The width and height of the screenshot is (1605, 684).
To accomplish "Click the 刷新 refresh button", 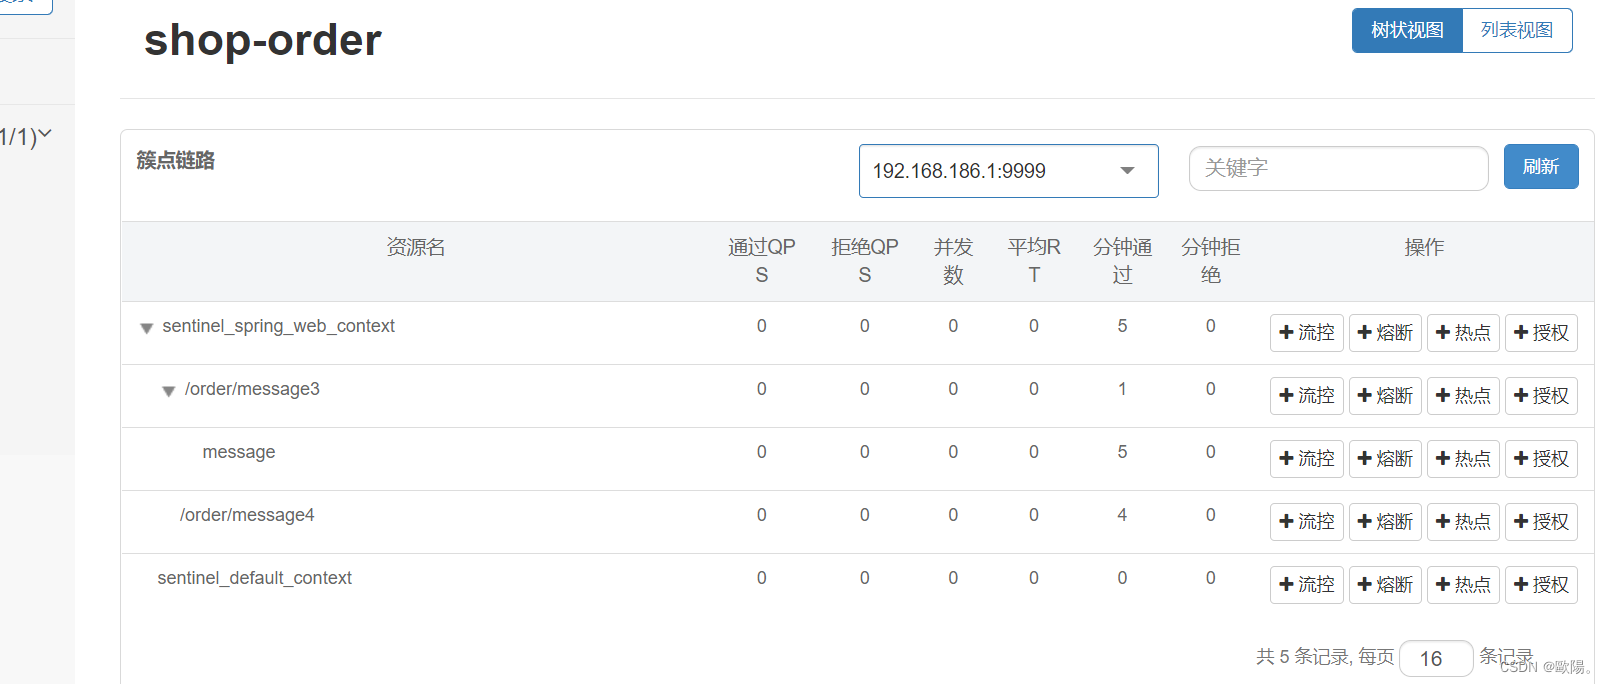I will tap(1541, 167).
